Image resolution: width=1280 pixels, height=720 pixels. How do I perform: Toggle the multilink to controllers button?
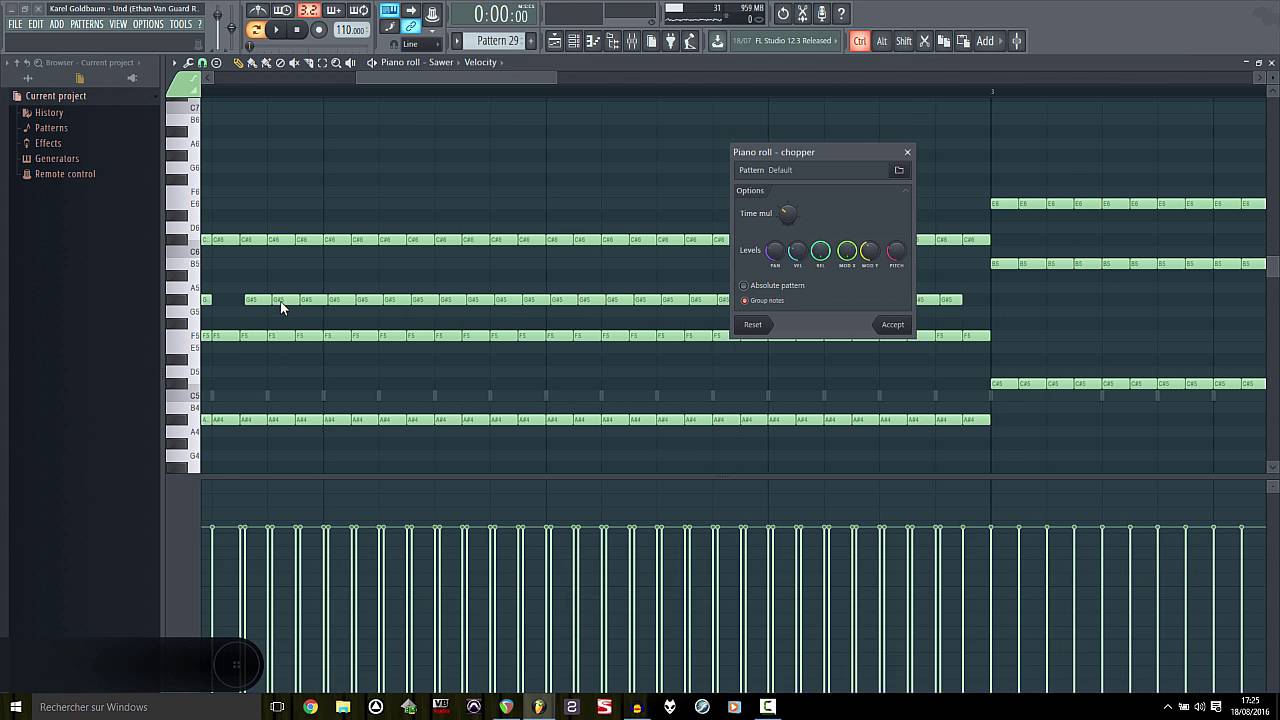point(411,27)
